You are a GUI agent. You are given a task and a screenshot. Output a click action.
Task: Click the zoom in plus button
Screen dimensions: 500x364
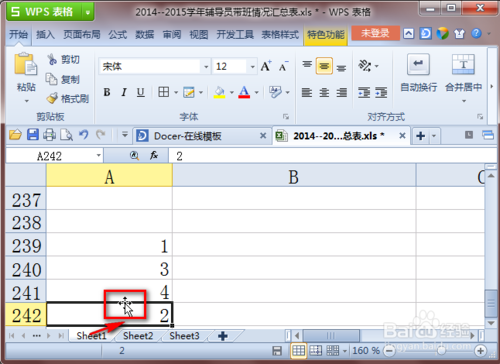point(480,351)
